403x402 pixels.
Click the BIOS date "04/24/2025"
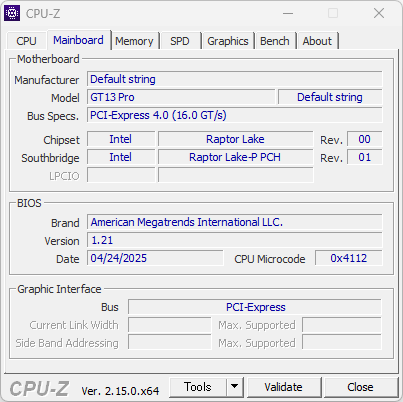(155, 258)
